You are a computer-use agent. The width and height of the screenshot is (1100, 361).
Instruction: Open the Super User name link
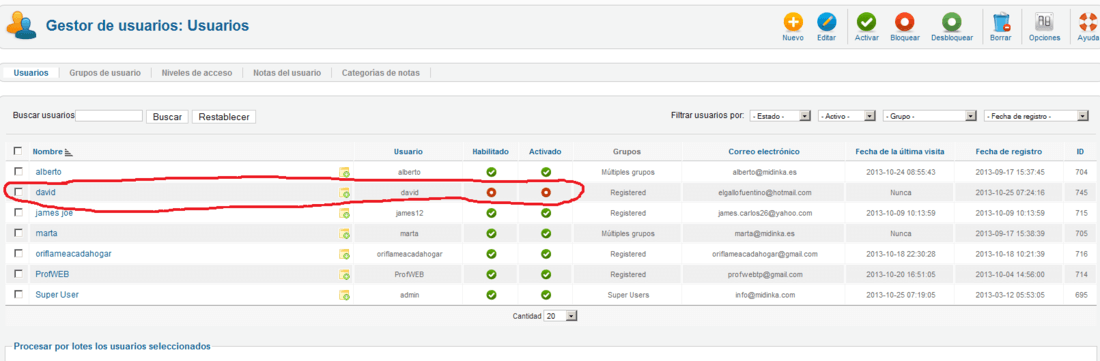click(x=57, y=295)
